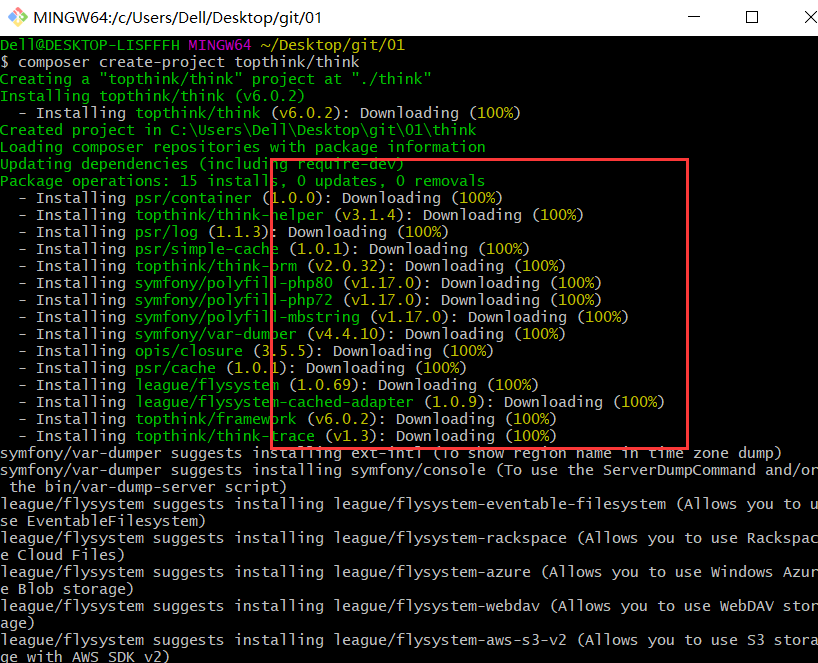Click package name "psr/simple-cache"

pos(207,249)
